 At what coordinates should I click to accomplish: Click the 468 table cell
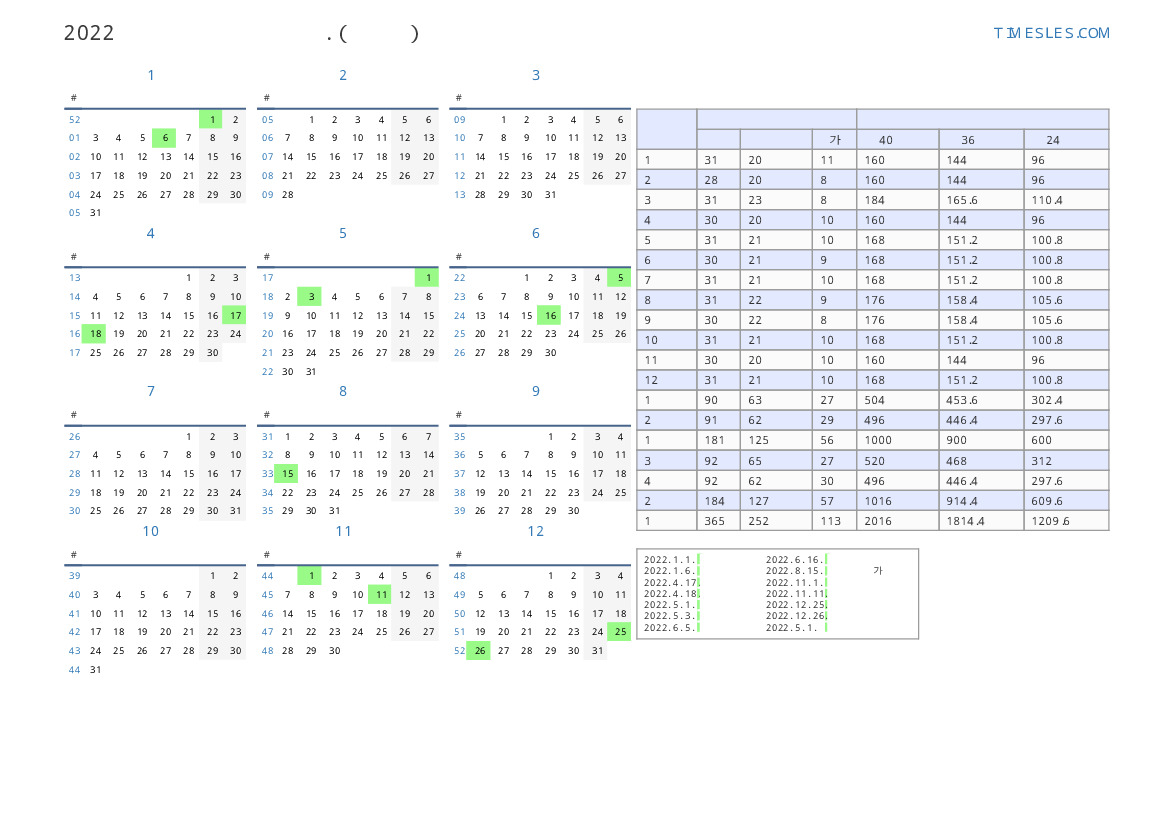click(x=981, y=462)
